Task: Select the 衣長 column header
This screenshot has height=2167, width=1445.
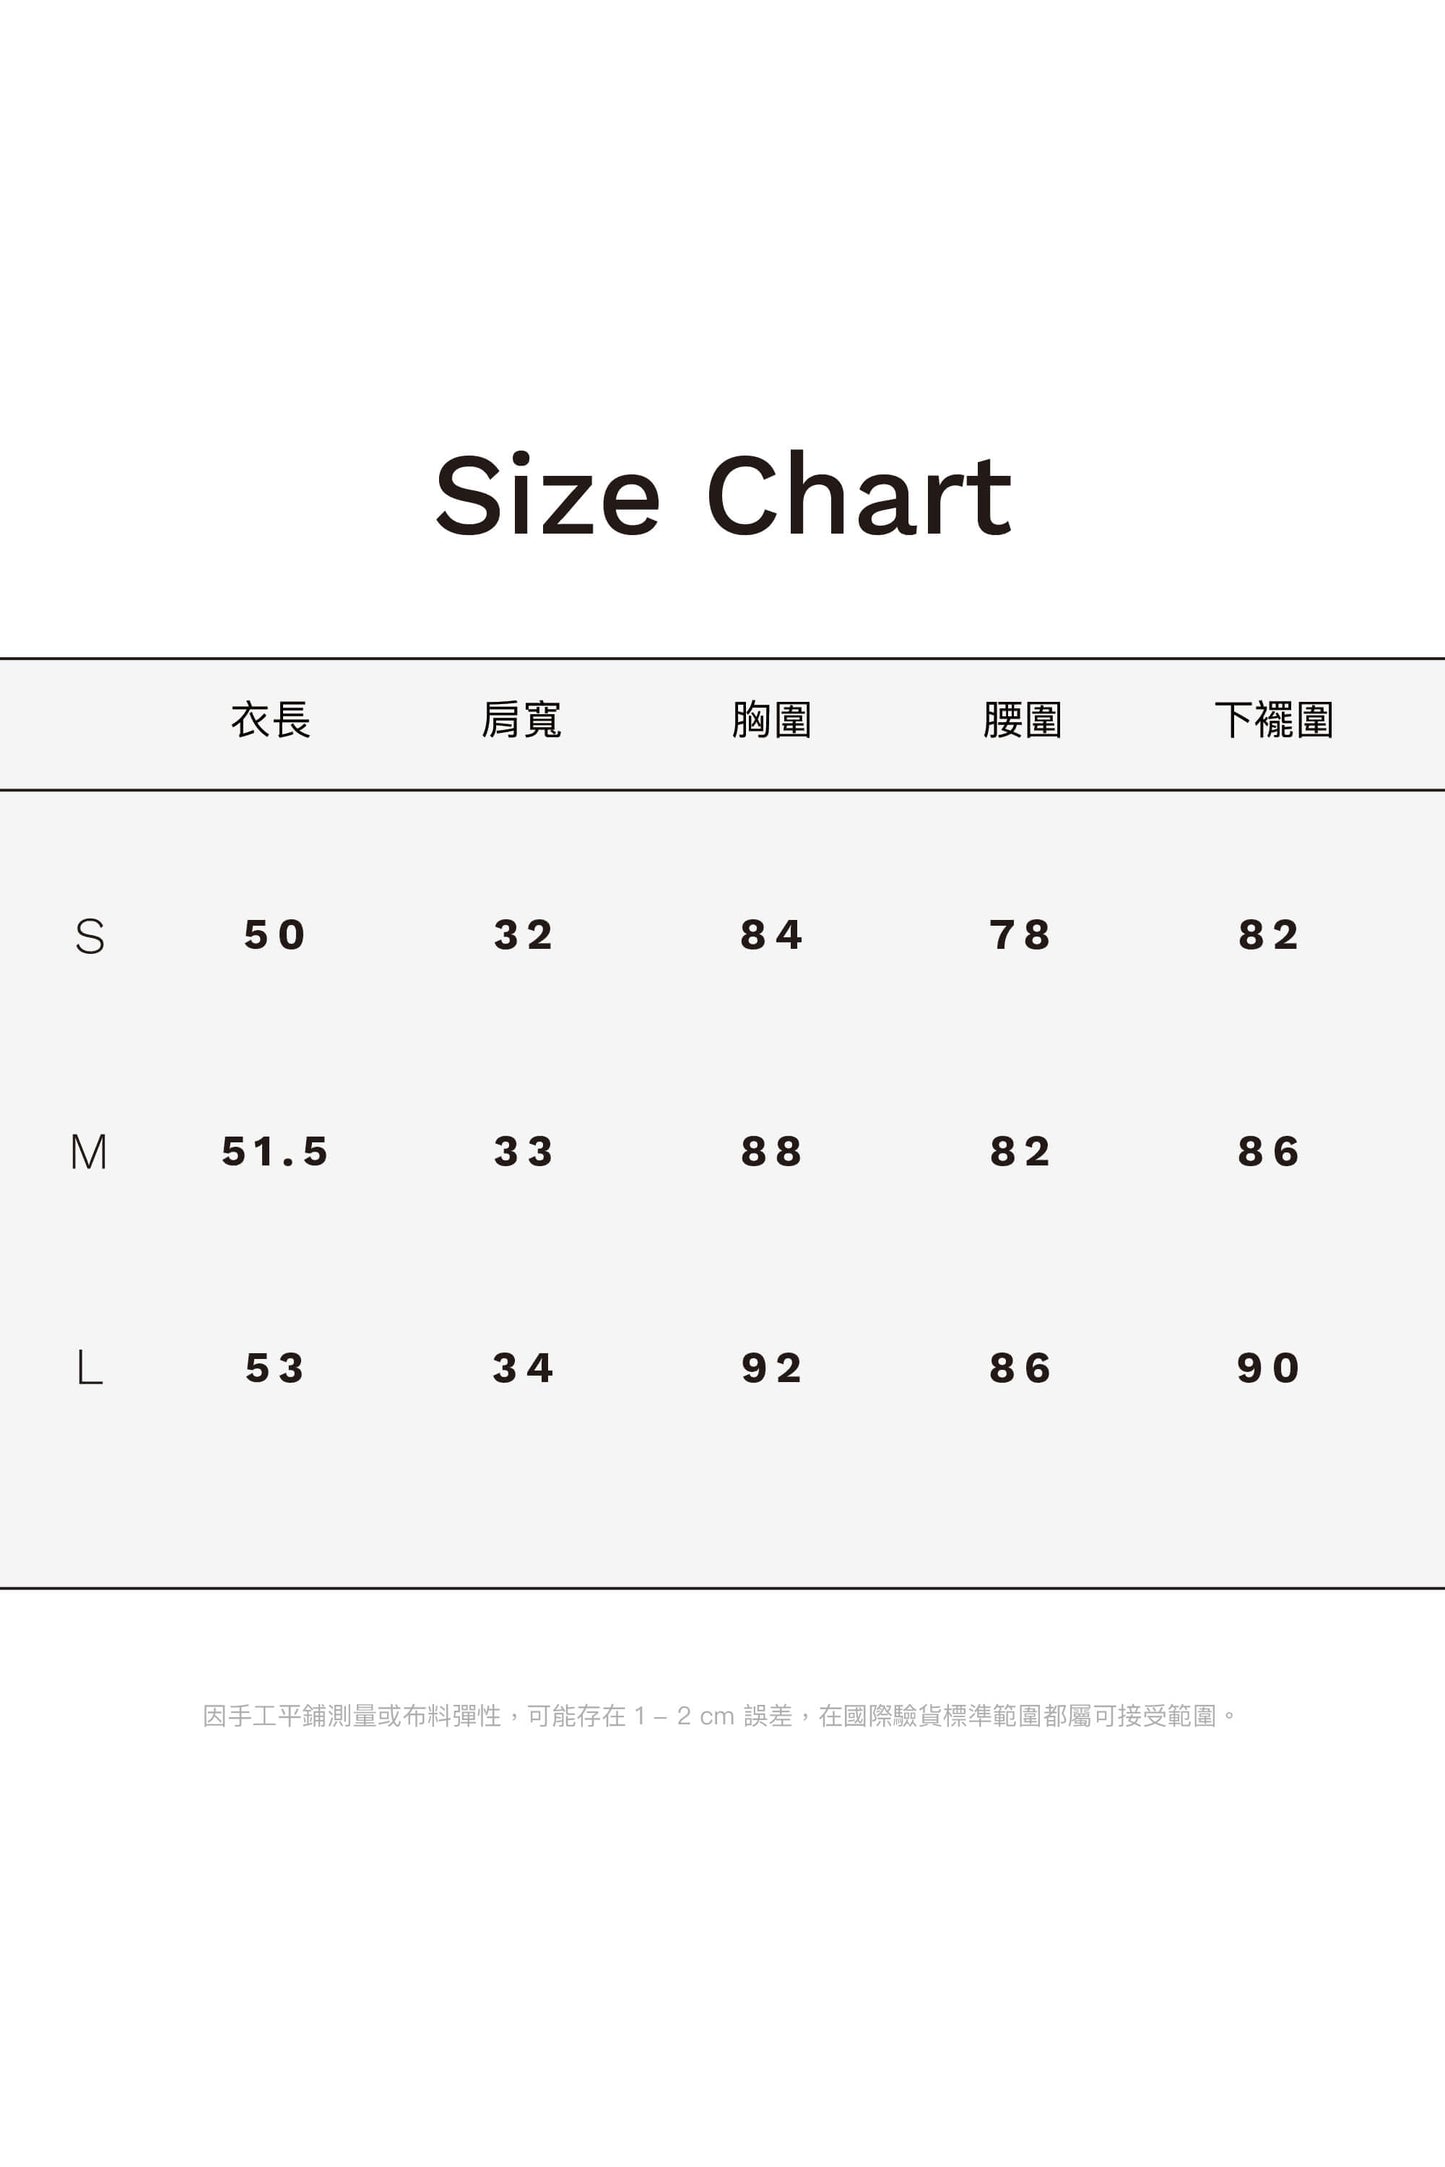Action: [x=271, y=720]
